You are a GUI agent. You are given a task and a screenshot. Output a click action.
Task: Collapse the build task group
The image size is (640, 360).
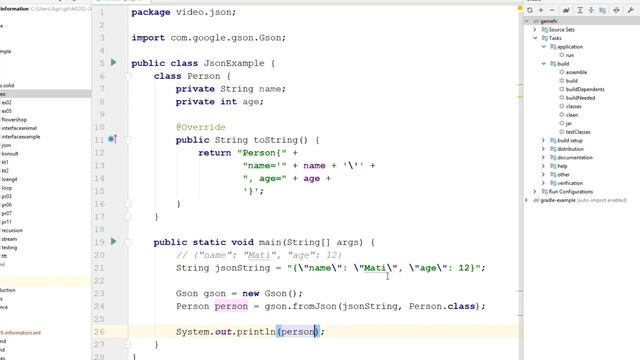point(544,64)
